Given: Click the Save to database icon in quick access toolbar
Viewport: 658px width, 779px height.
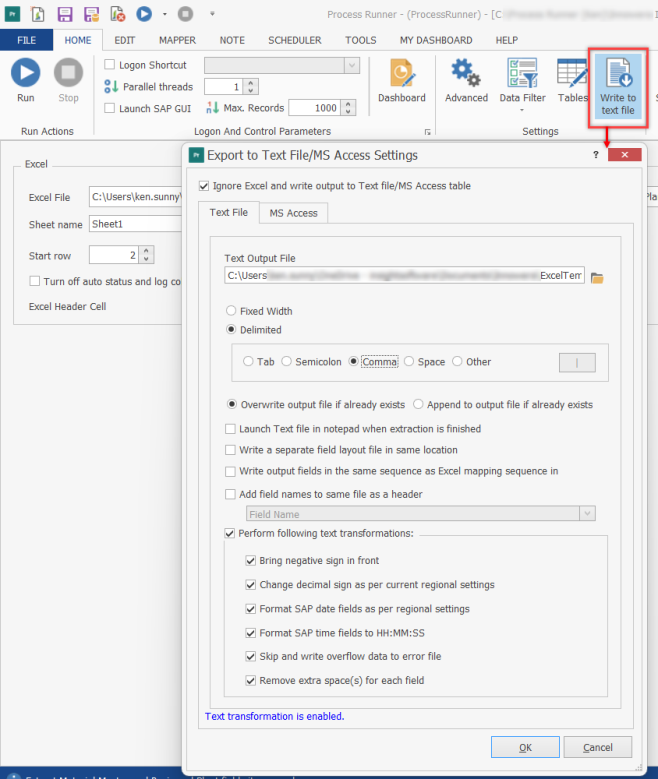Looking at the screenshot, I should coord(91,14).
